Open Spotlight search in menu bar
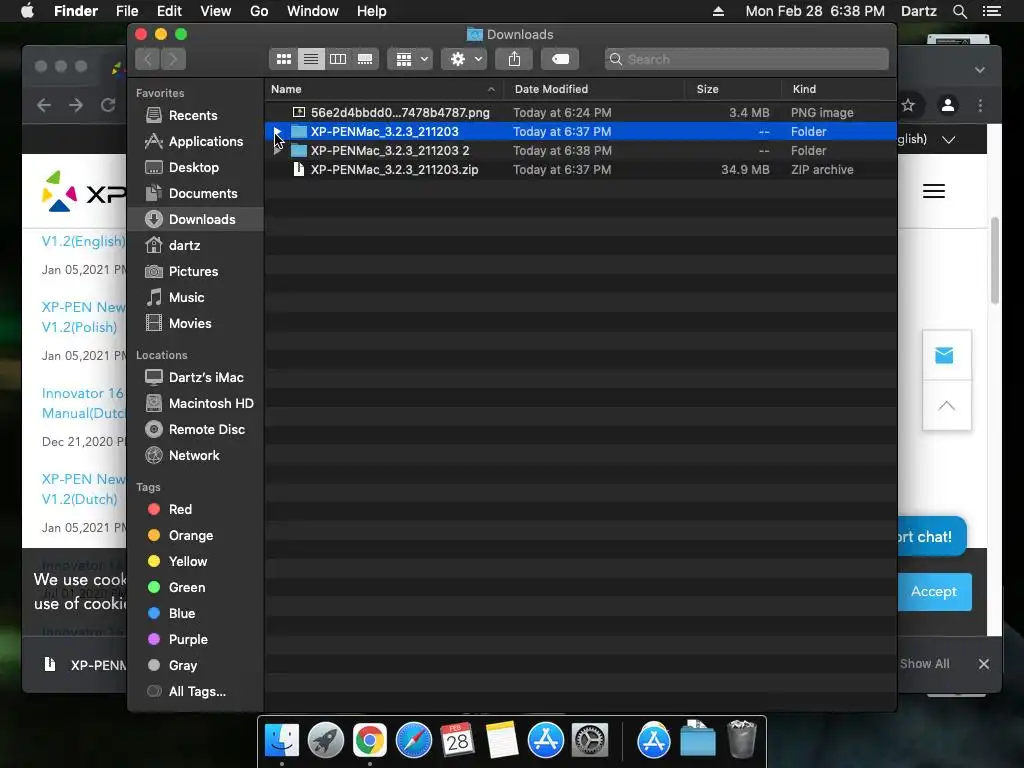 [x=959, y=11]
